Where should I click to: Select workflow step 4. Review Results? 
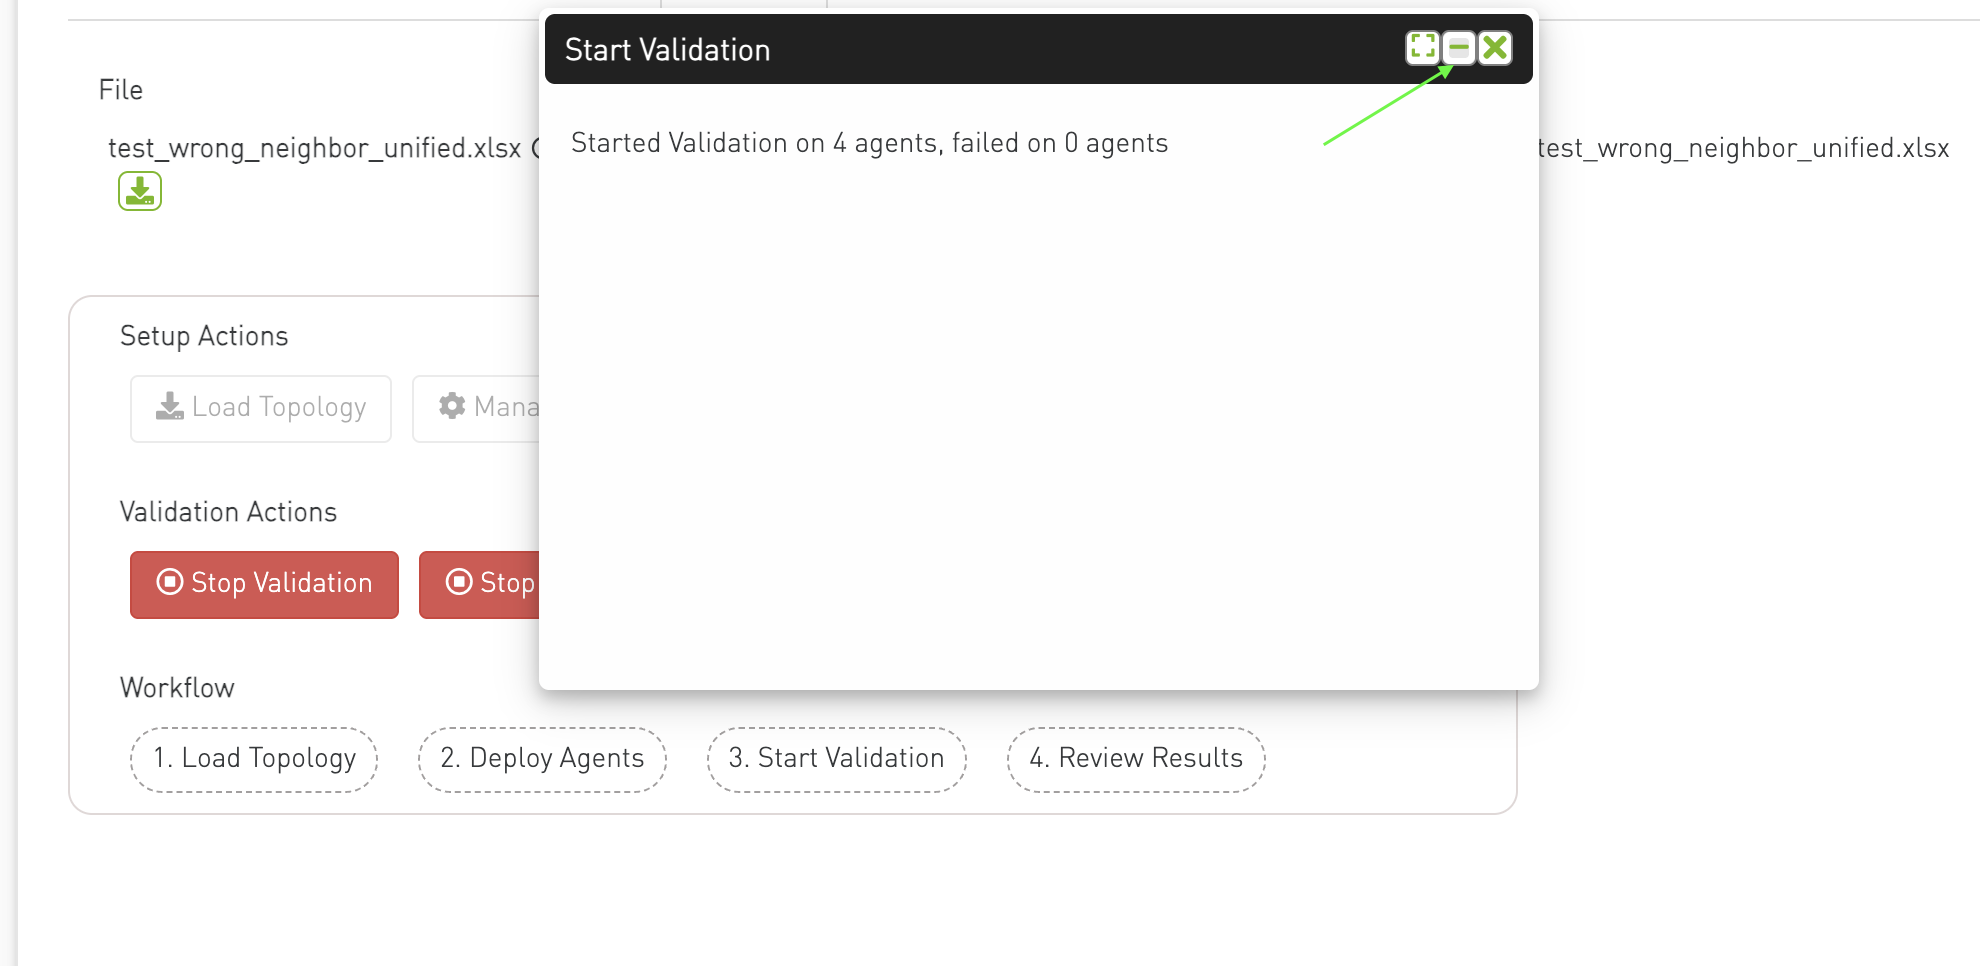1136,759
